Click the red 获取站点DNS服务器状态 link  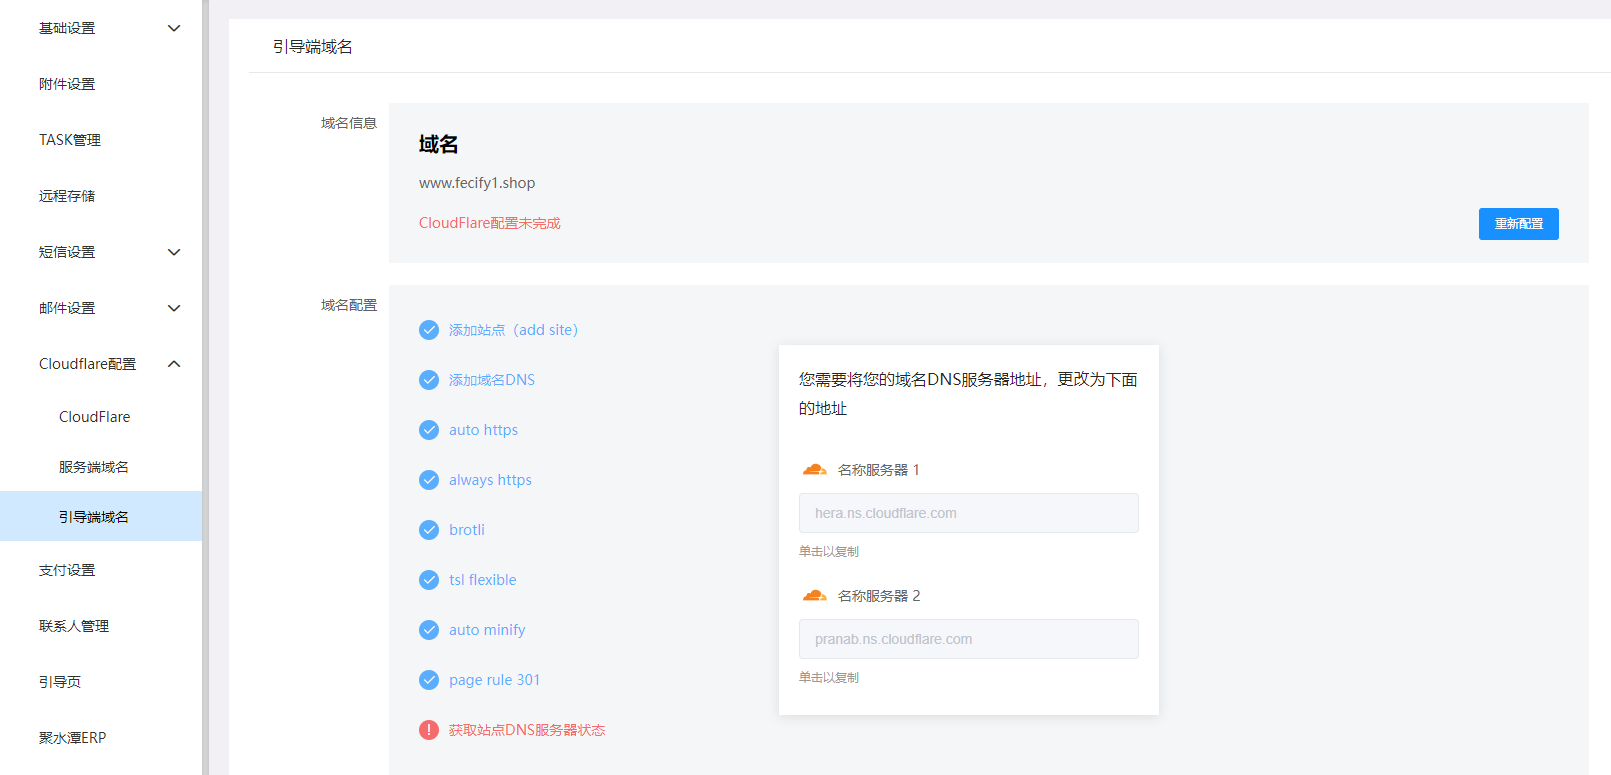coord(527,730)
